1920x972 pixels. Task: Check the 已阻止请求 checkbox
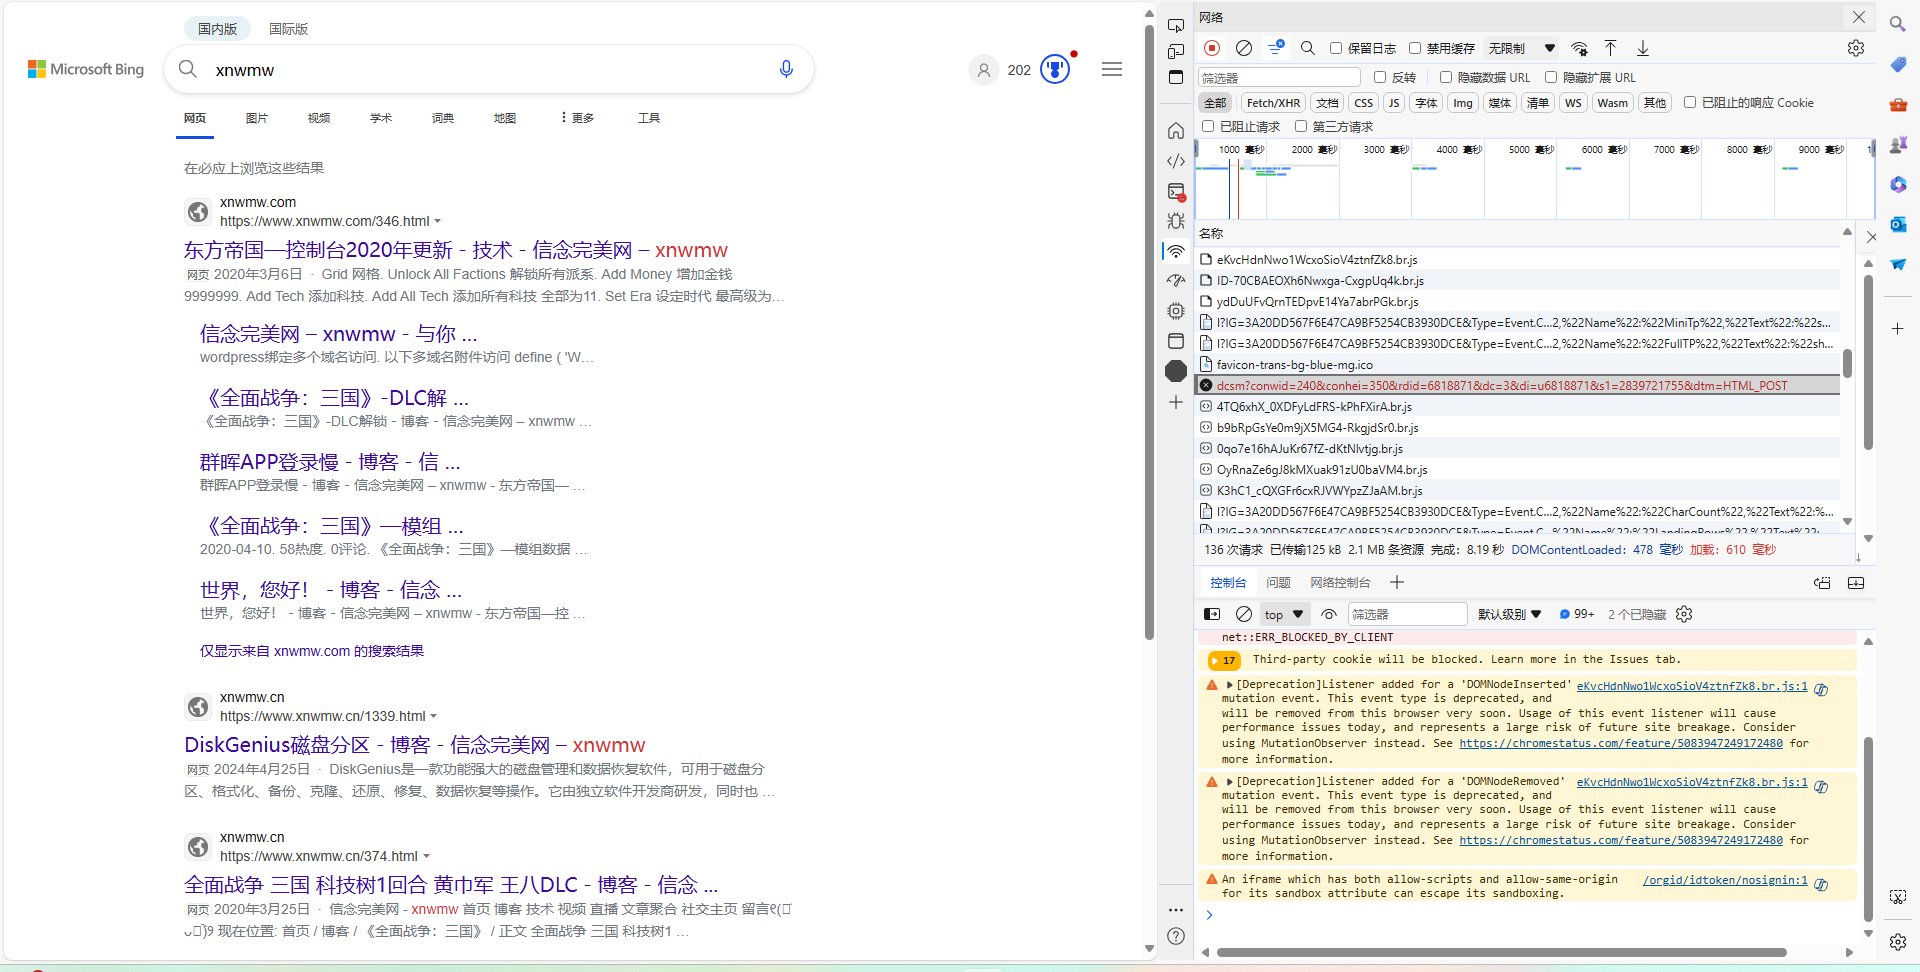point(1208,126)
